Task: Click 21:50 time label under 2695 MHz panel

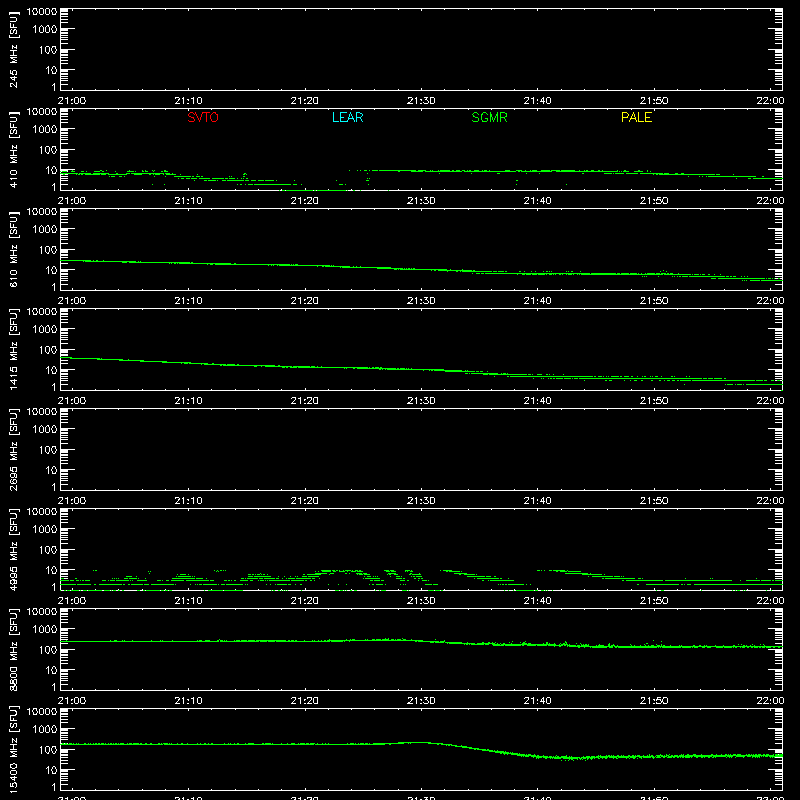Action: 654,501
